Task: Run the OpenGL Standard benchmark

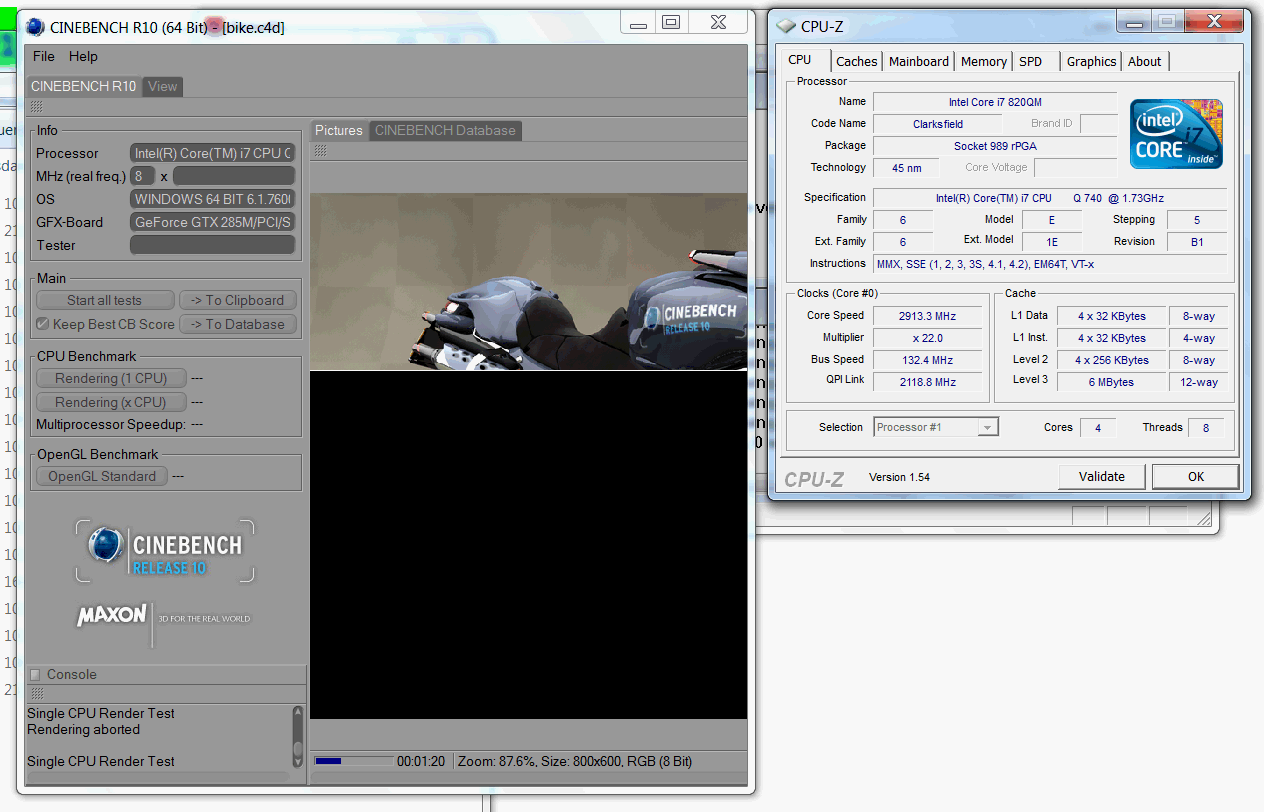Action: (102, 476)
